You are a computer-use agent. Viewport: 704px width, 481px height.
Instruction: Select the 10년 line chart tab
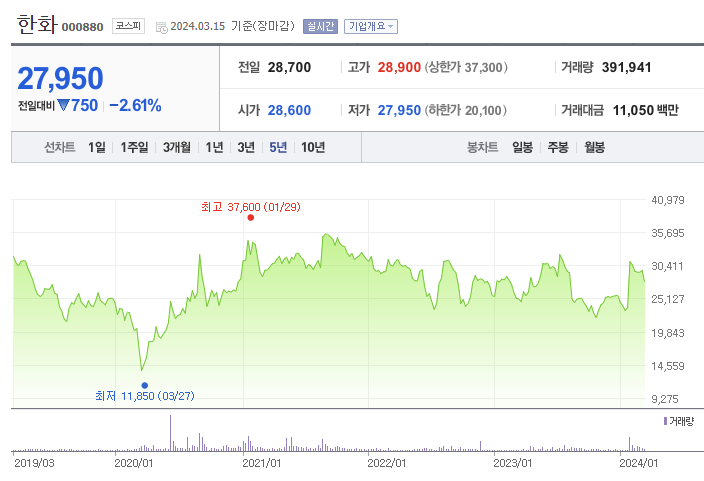[313, 147]
